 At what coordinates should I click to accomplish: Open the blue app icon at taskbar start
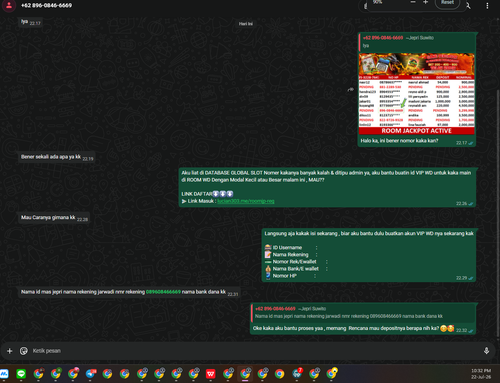click(4, 374)
